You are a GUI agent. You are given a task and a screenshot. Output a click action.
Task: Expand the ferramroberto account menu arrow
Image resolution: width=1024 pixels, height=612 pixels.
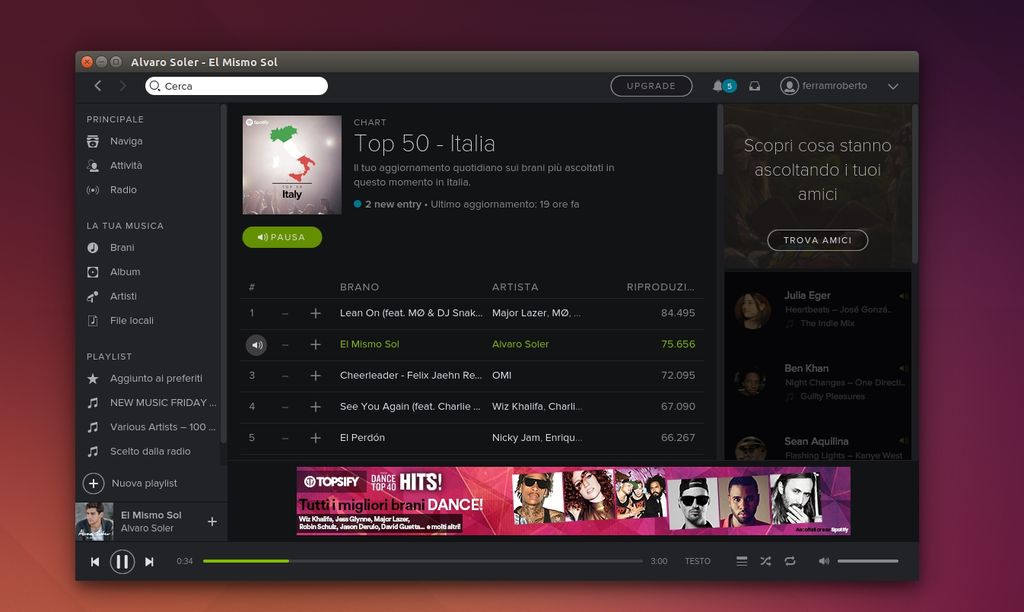point(893,87)
